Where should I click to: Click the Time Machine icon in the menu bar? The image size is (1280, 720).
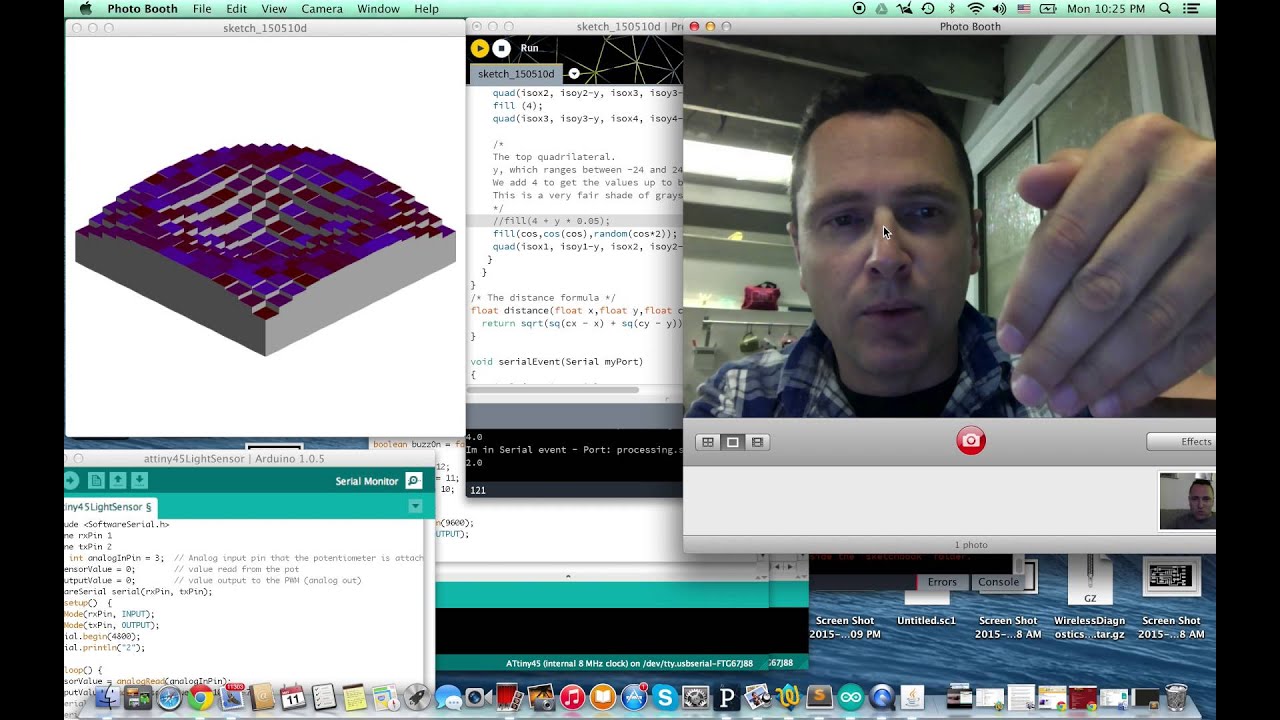coord(927,9)
